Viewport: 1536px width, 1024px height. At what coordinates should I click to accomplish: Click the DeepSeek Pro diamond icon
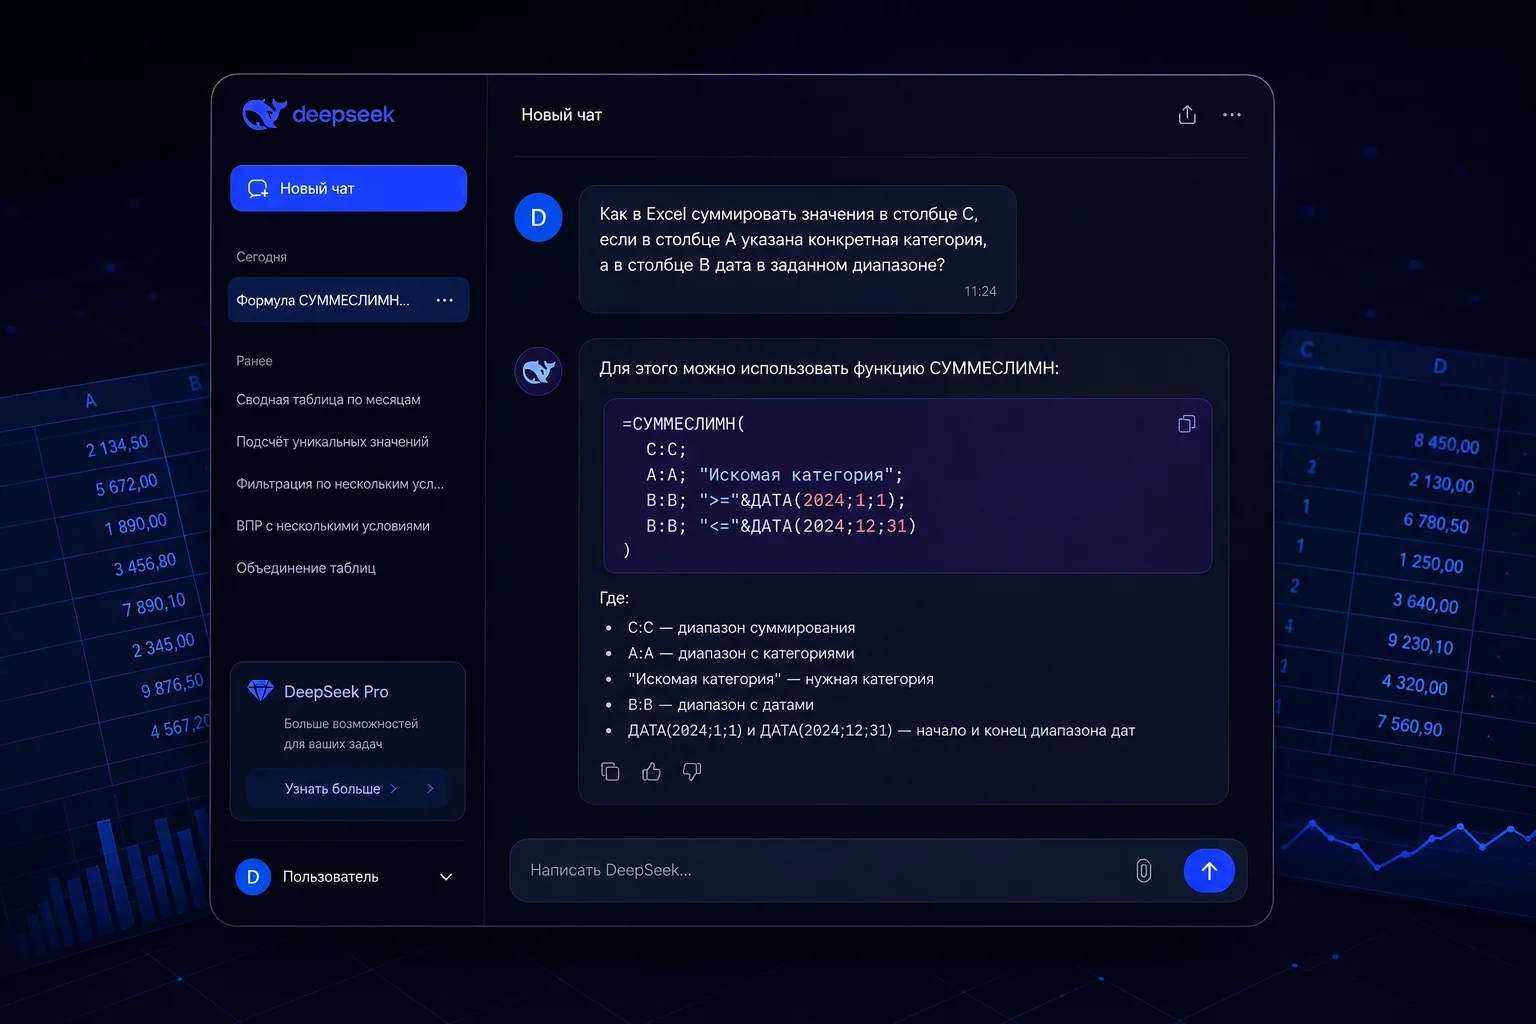(260, 690)
